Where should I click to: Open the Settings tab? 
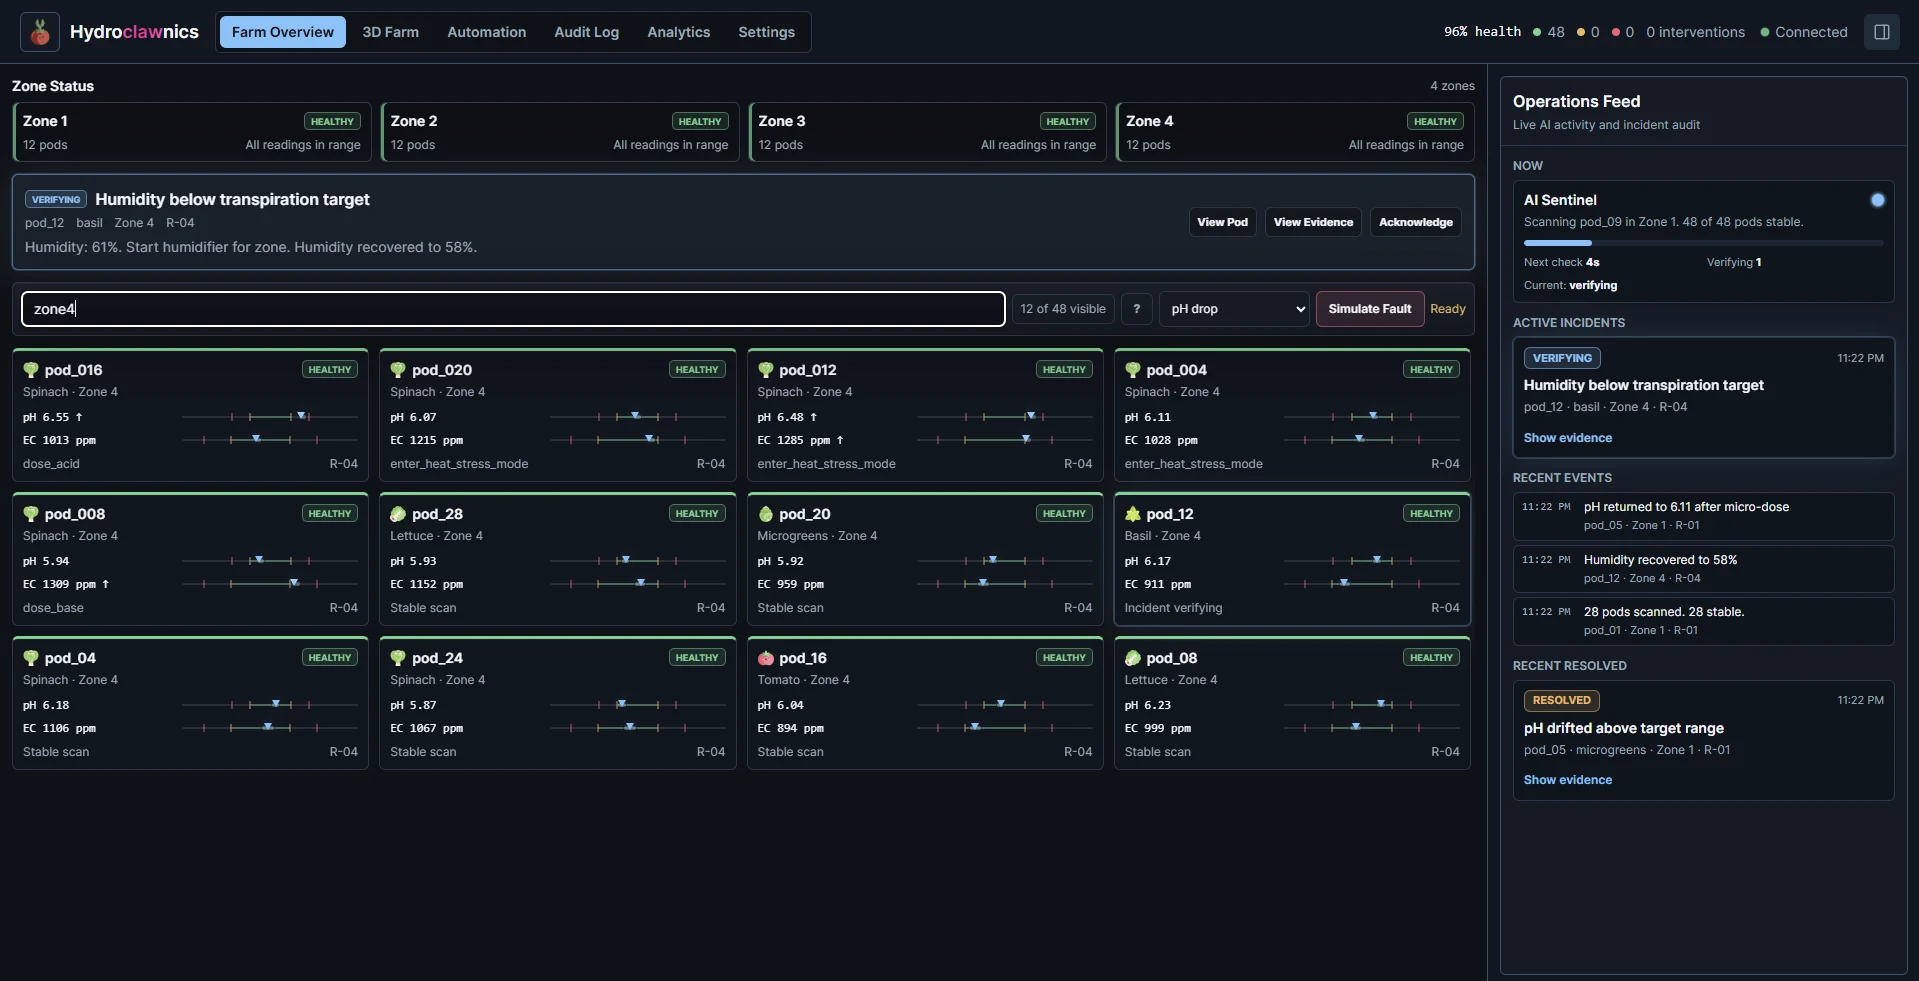point(766,32)
